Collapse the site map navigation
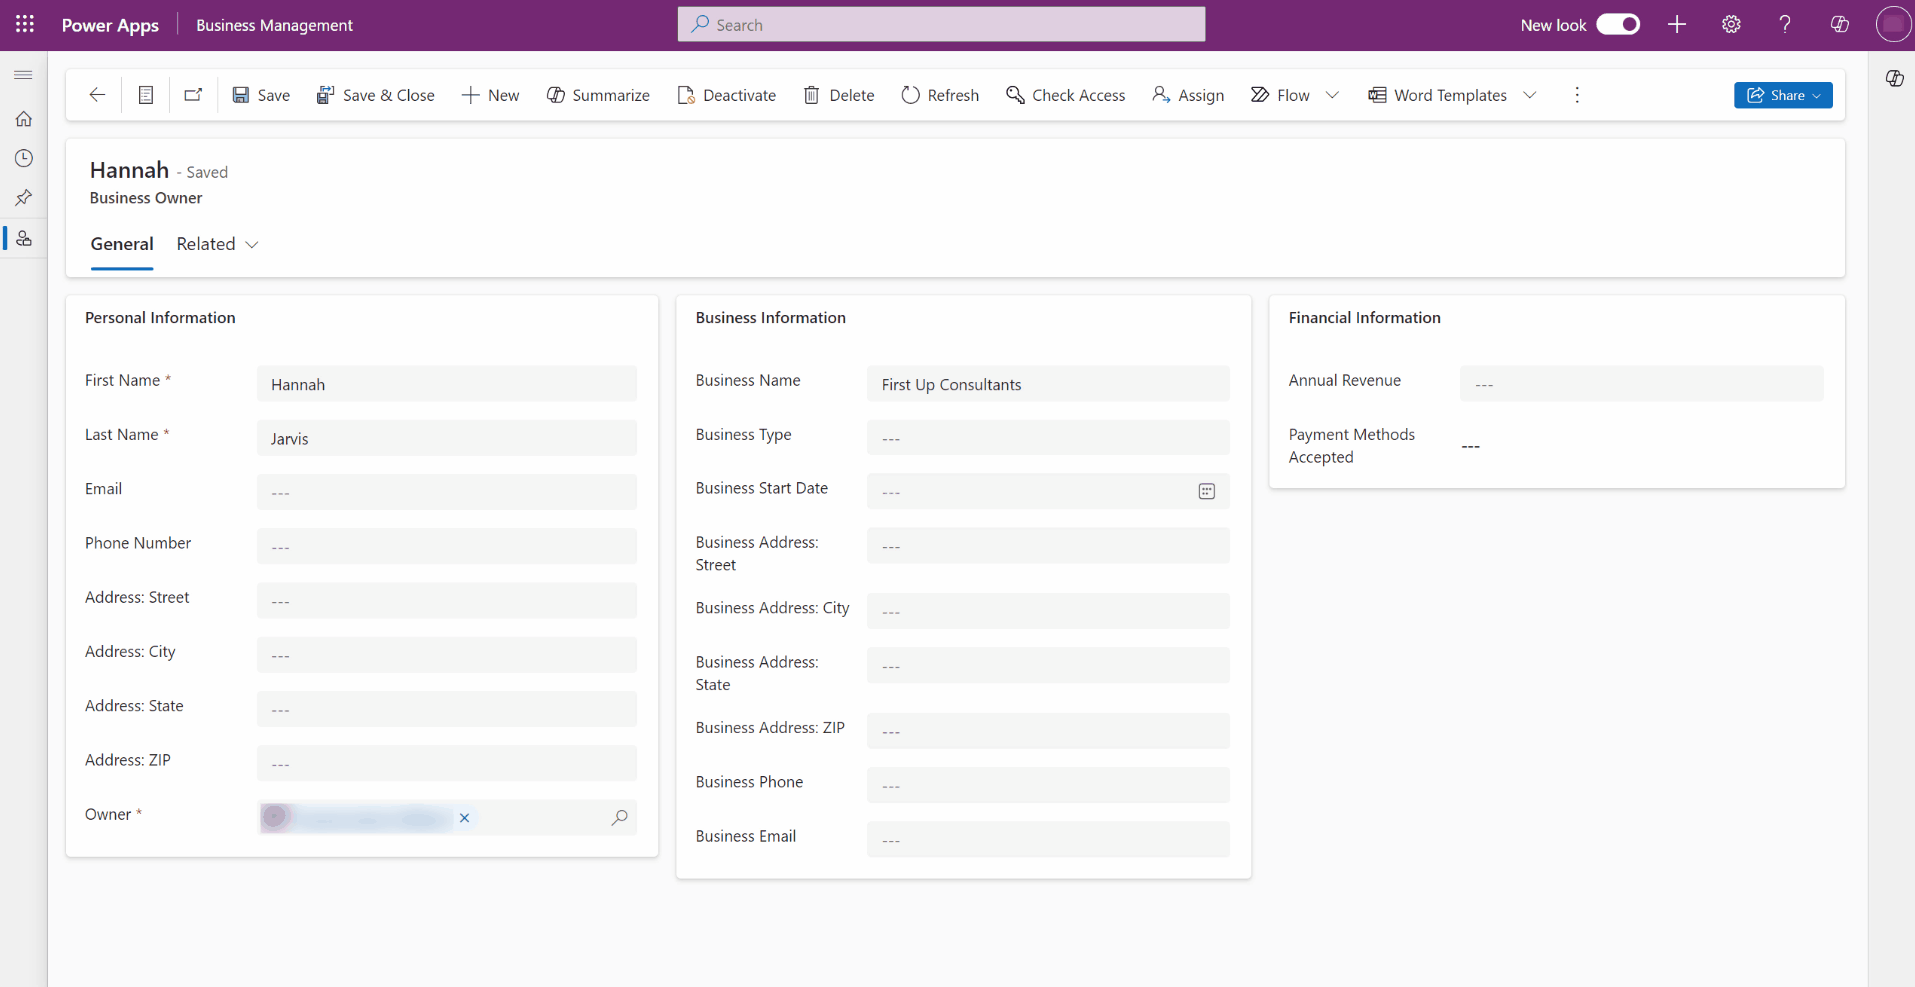Image resolution: width=1915 pixels, height=987 pixels. pos(24,75)
